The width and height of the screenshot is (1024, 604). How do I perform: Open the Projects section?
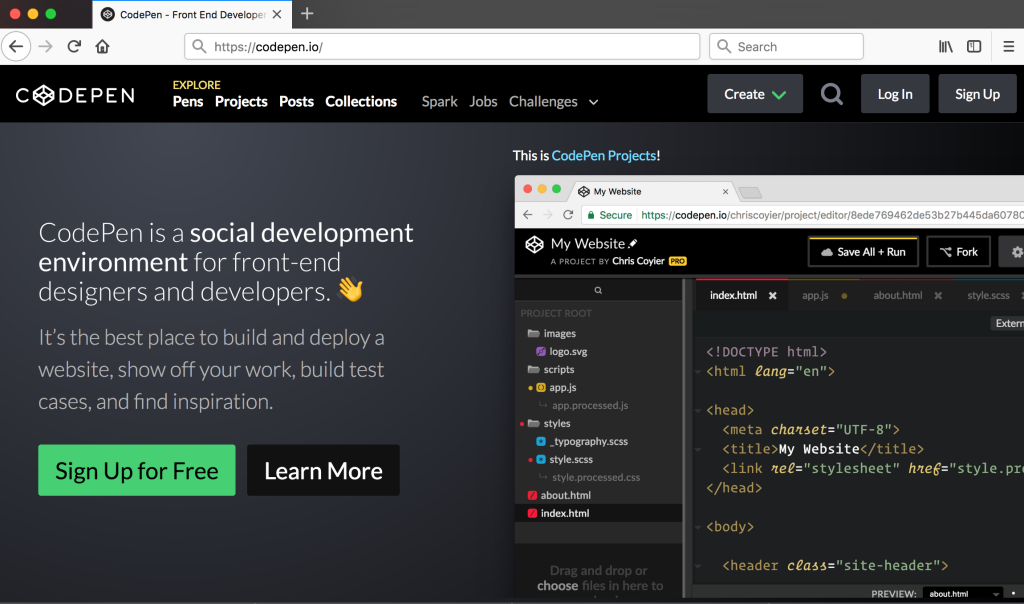point(241,101)
